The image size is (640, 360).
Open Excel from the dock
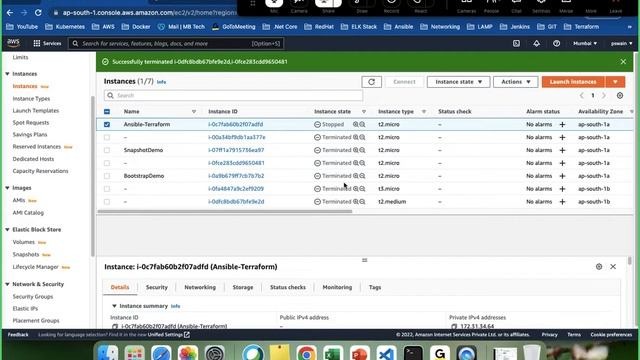pyautogui.click(x=333, y=353)
